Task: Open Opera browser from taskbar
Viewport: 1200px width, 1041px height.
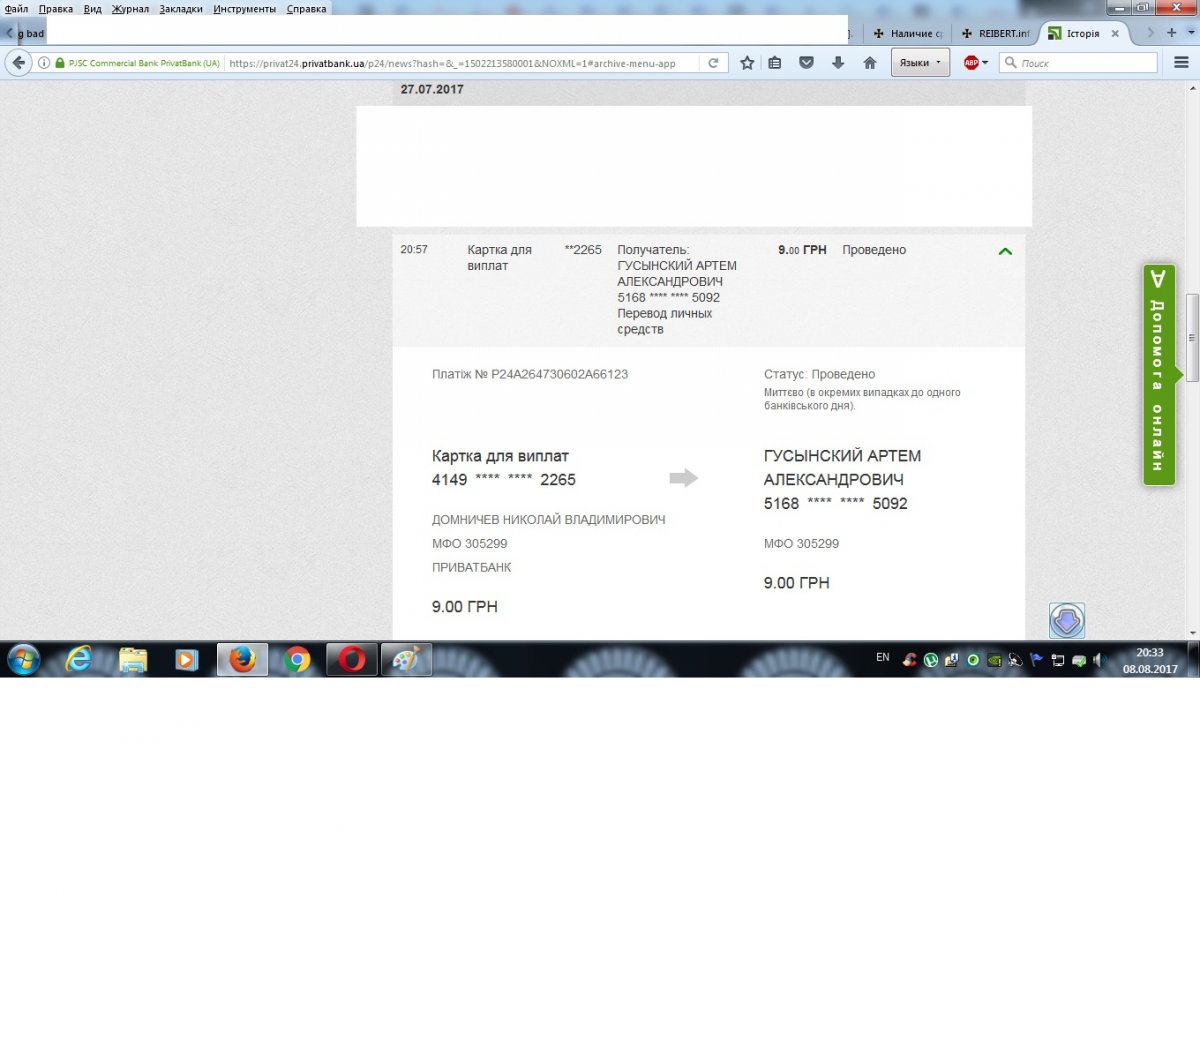Action: pos(352,660)
